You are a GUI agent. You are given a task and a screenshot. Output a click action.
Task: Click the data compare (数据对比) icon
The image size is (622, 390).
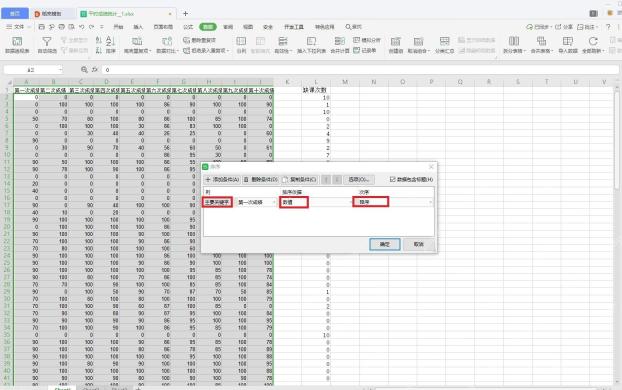[167, 41]
